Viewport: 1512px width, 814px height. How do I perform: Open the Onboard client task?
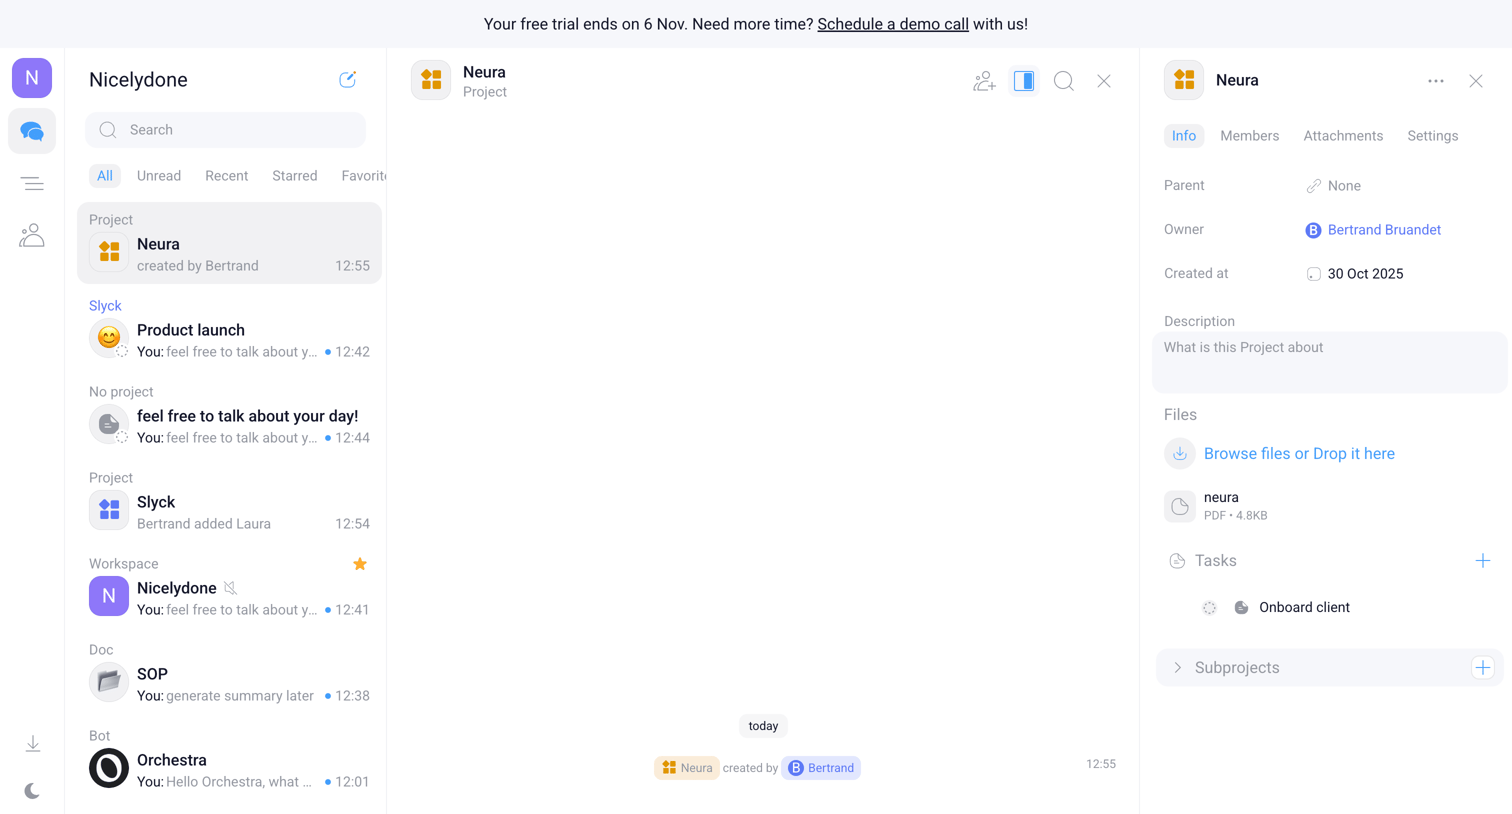tap(1304, 608)
